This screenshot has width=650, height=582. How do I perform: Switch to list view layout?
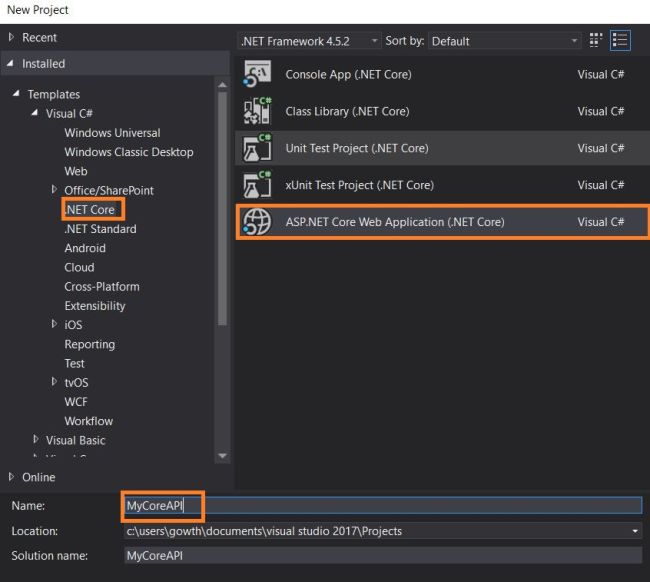[x=620, y=41]
